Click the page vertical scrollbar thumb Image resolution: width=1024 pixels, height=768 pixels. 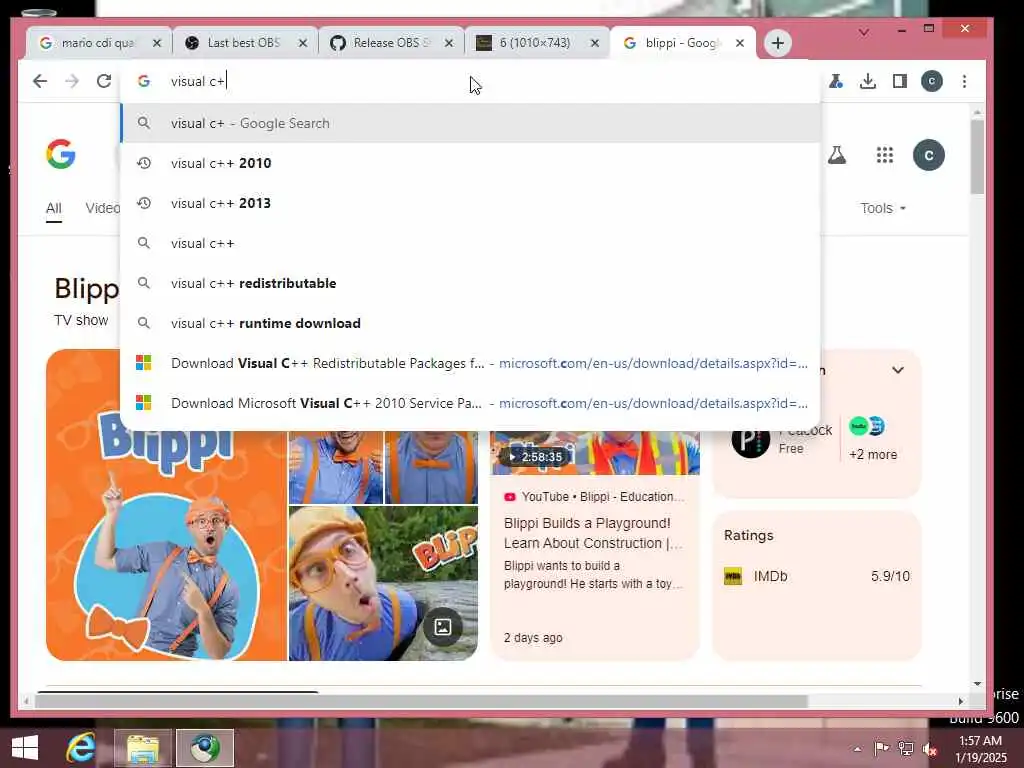click(x=977, y=157)
